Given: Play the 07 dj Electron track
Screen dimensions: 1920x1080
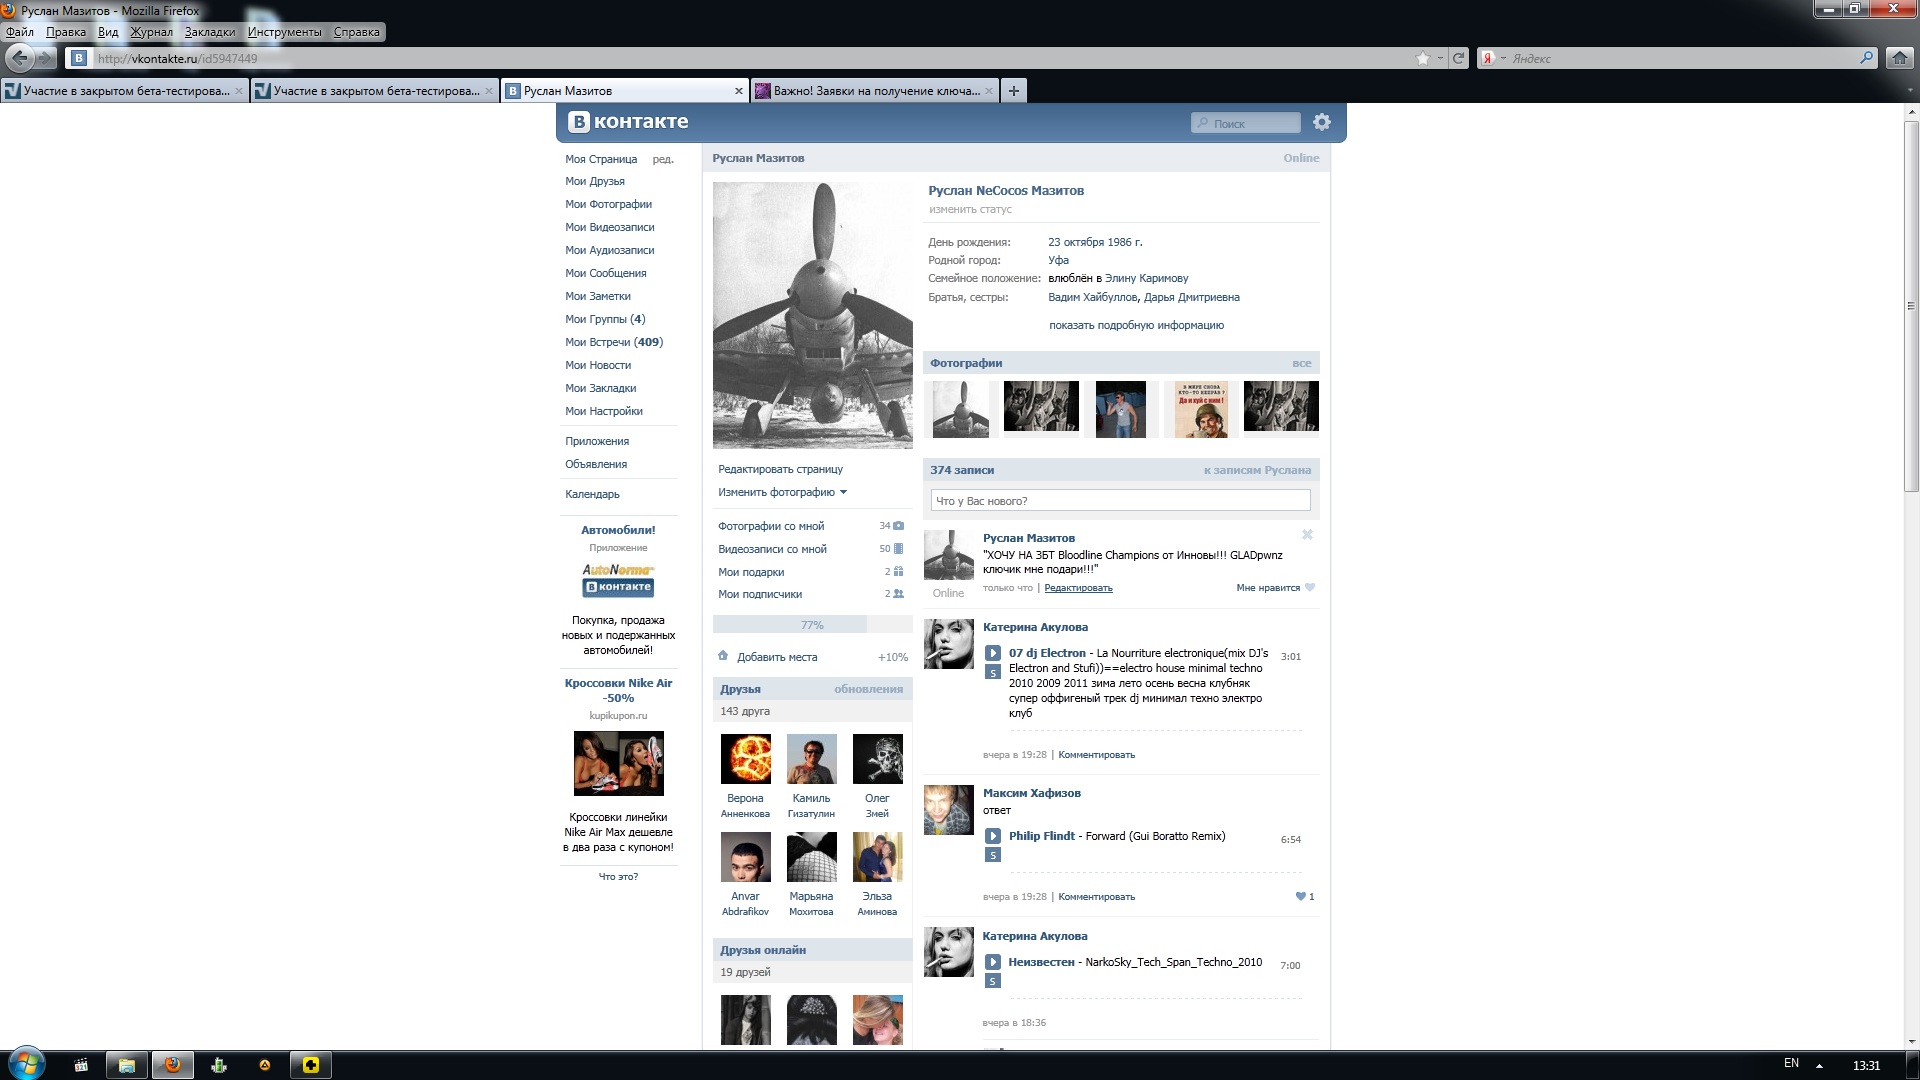Looking at the screenshot, I should tap(992, 653).
